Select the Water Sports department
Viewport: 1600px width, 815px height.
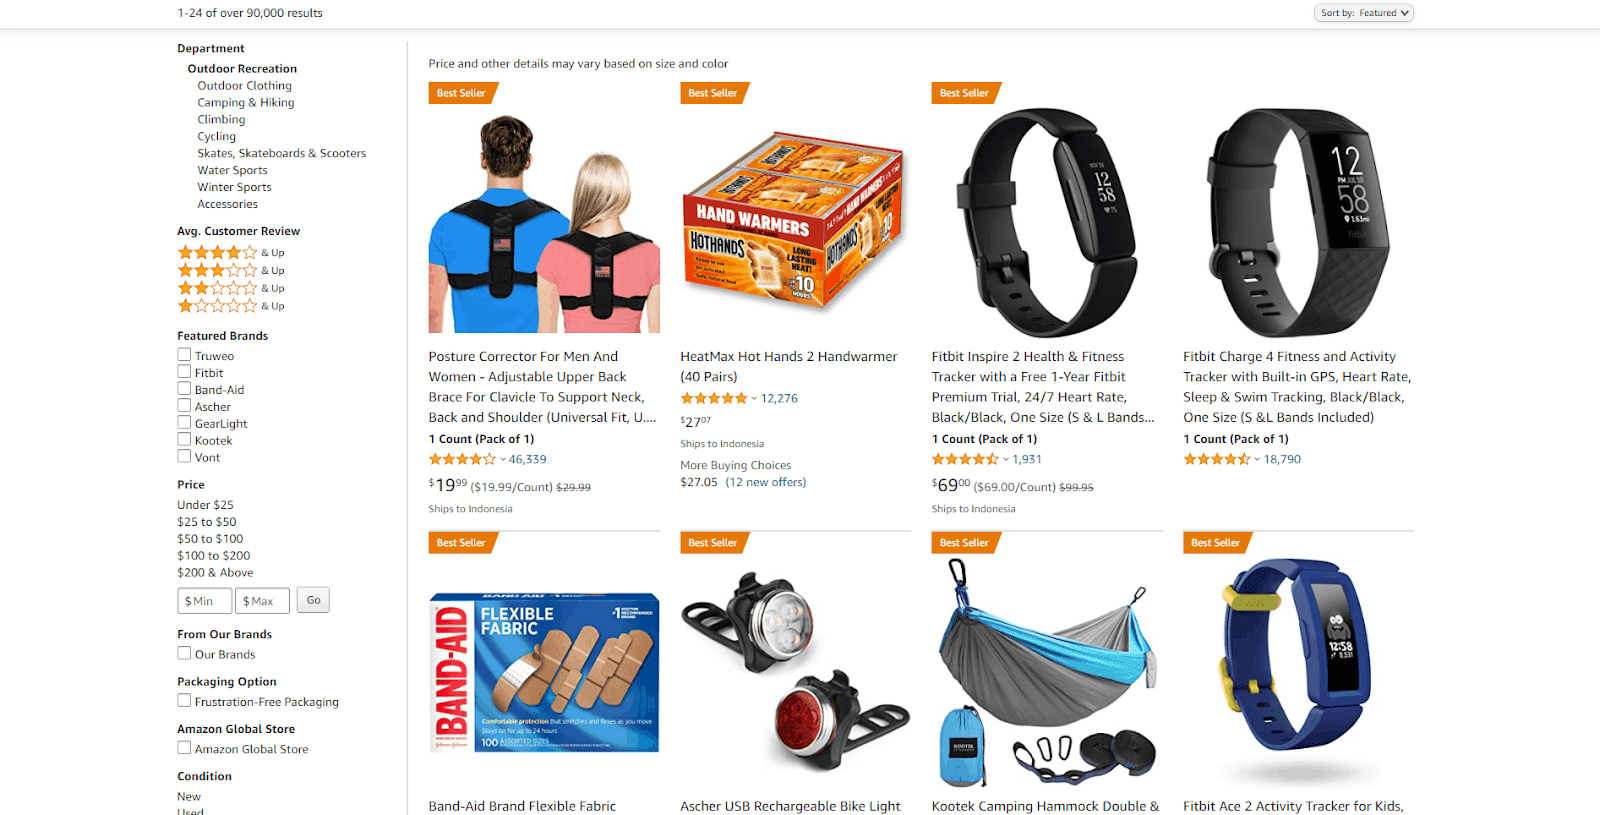point(232,170)
